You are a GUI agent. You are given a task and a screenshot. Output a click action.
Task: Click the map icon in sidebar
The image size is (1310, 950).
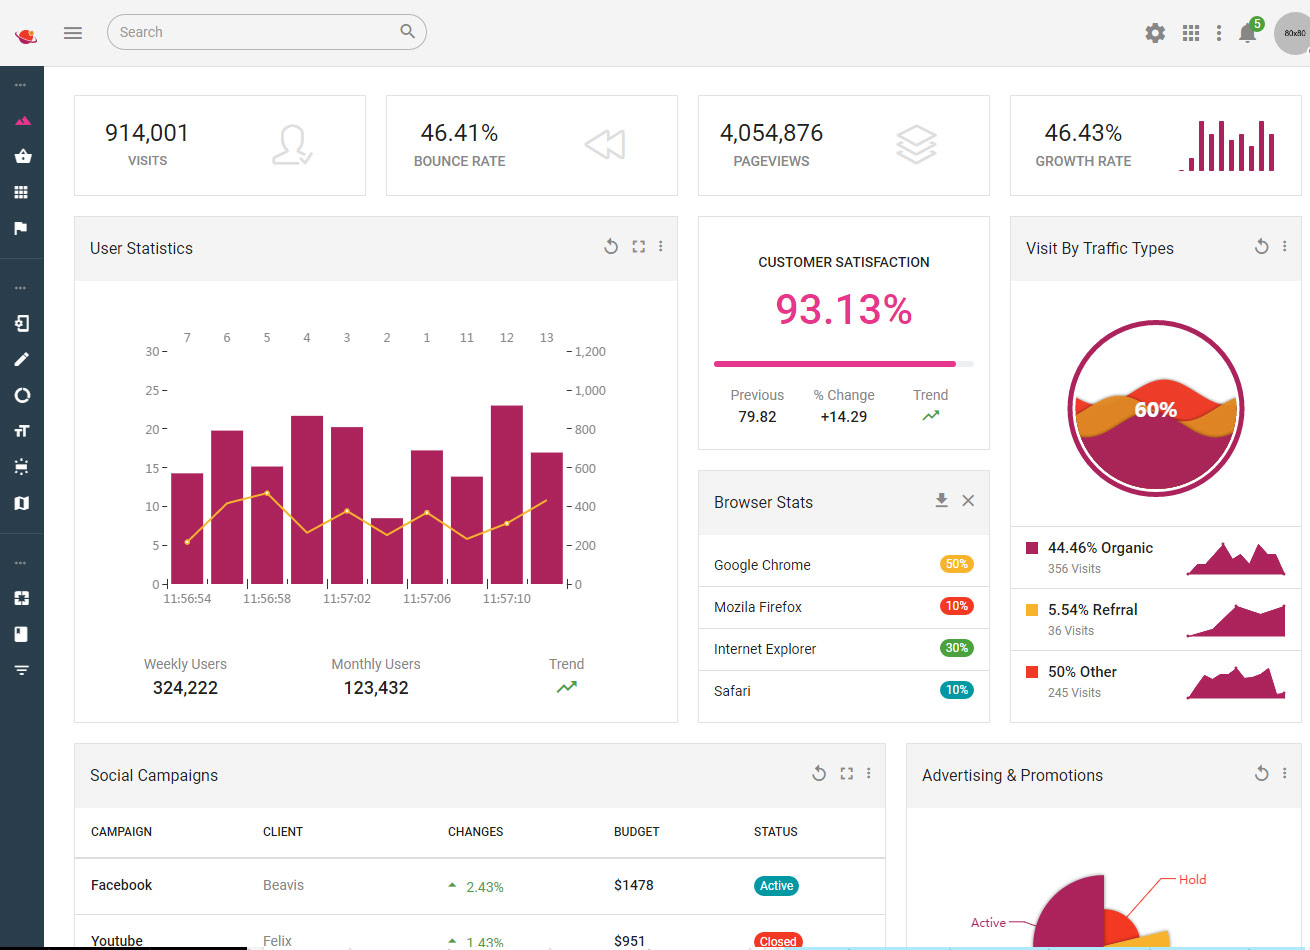pos(21,503)
